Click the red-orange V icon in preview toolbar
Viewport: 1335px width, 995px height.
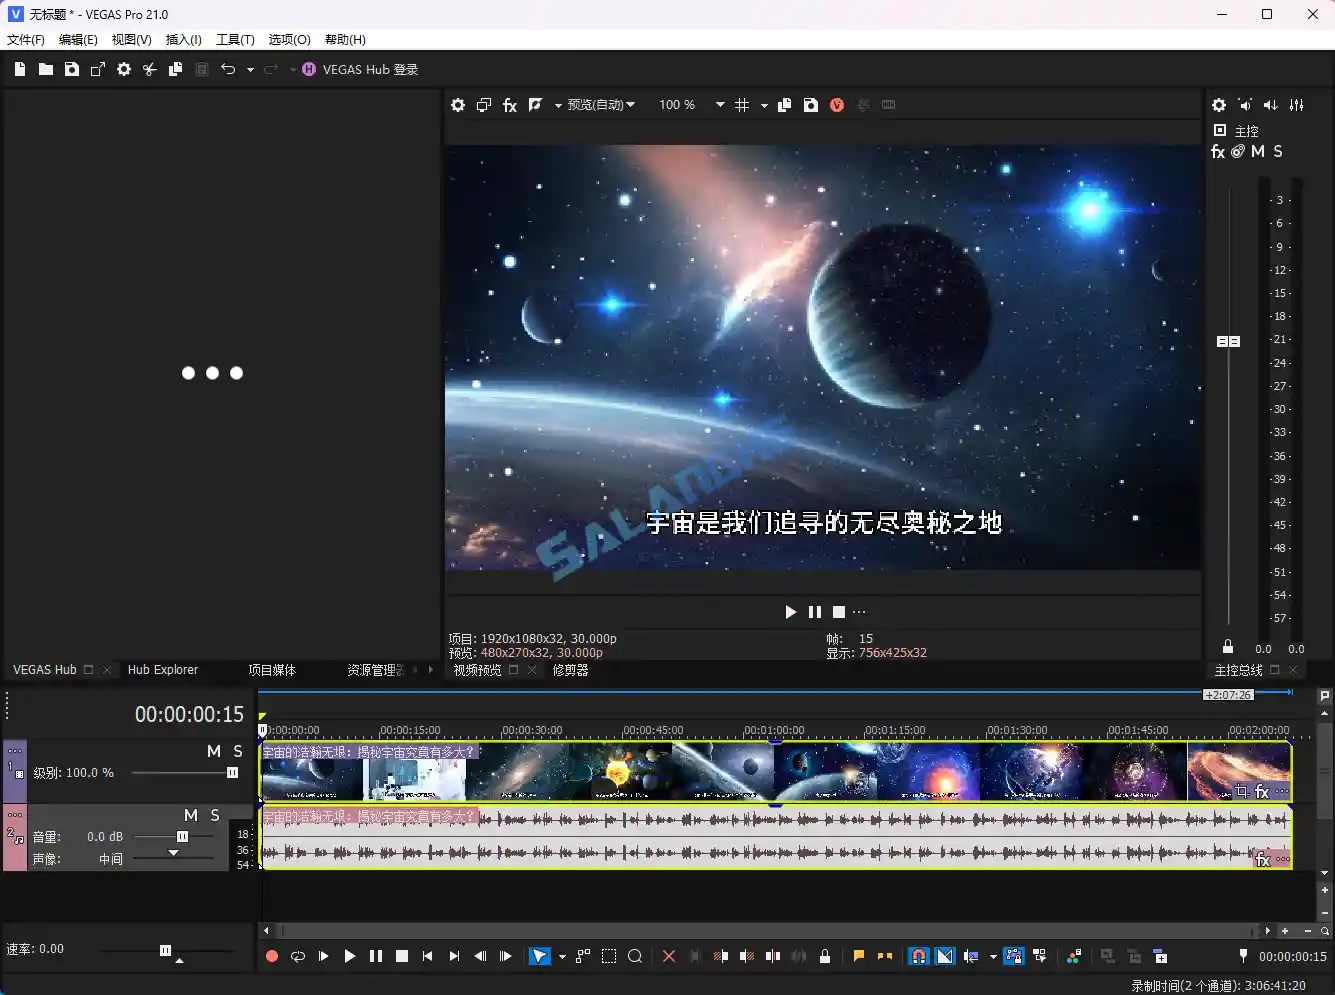click(x=837, y=105)
